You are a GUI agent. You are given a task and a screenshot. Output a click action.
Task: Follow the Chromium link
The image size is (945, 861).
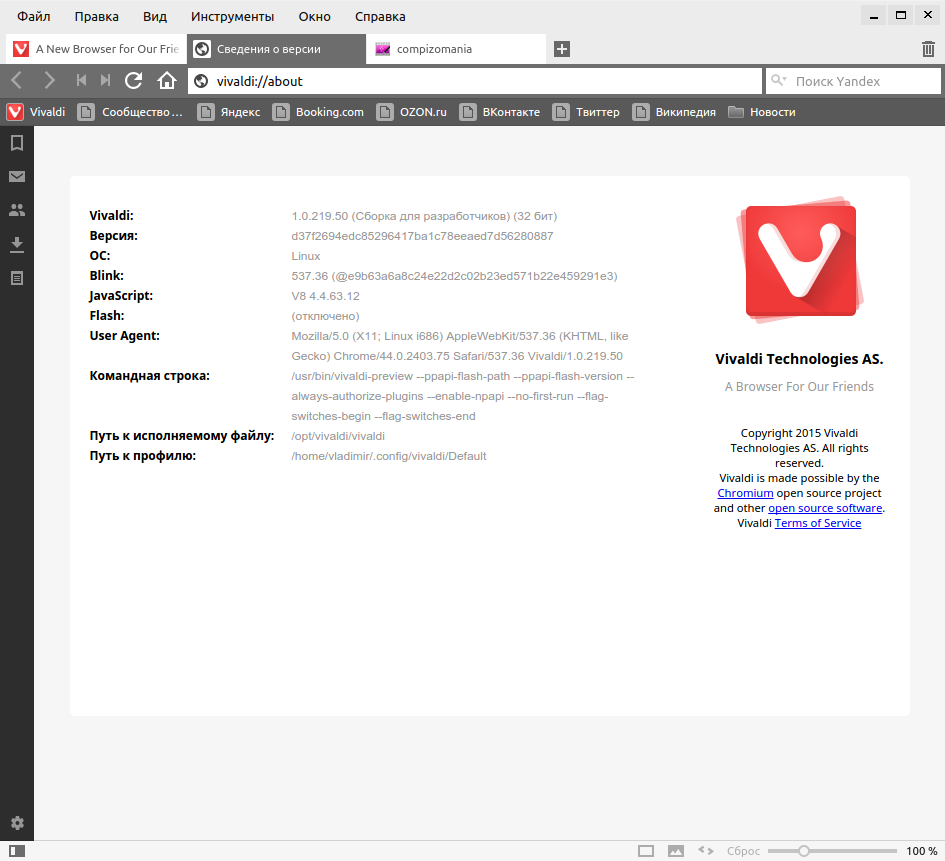click(745, 493)
